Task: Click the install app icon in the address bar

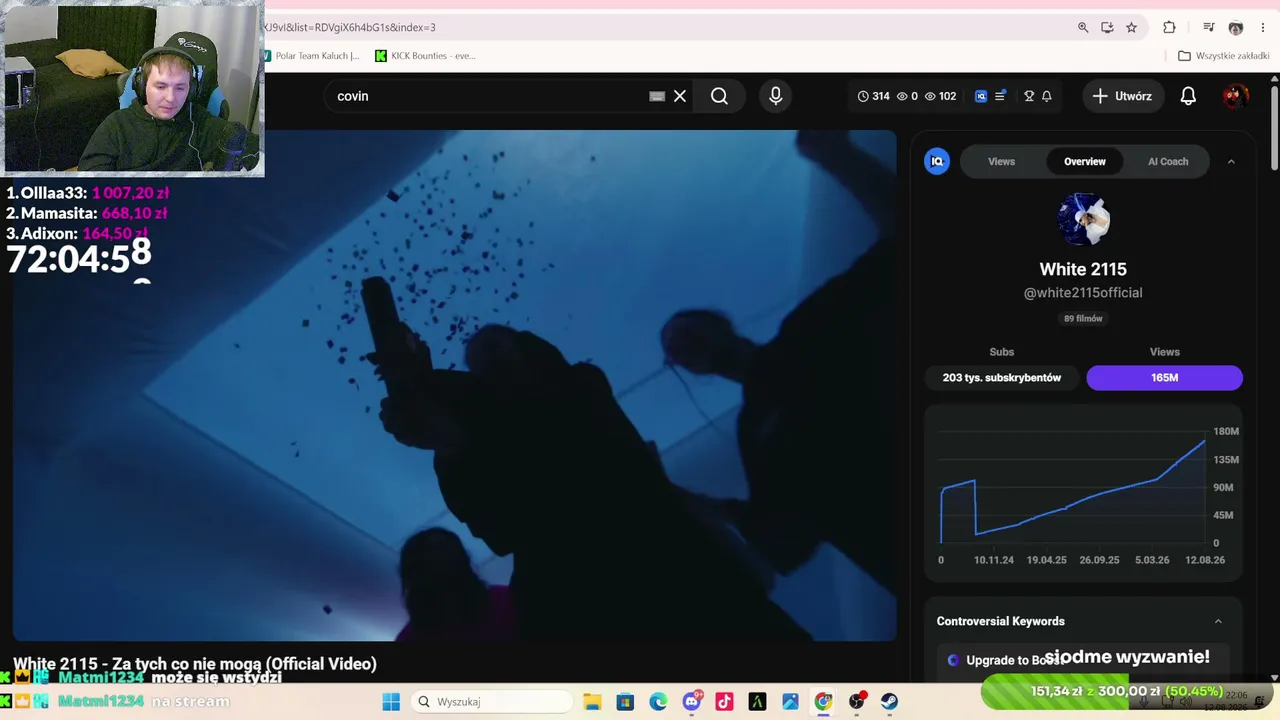Action: pyautogui.click(x=1107, y=27)
